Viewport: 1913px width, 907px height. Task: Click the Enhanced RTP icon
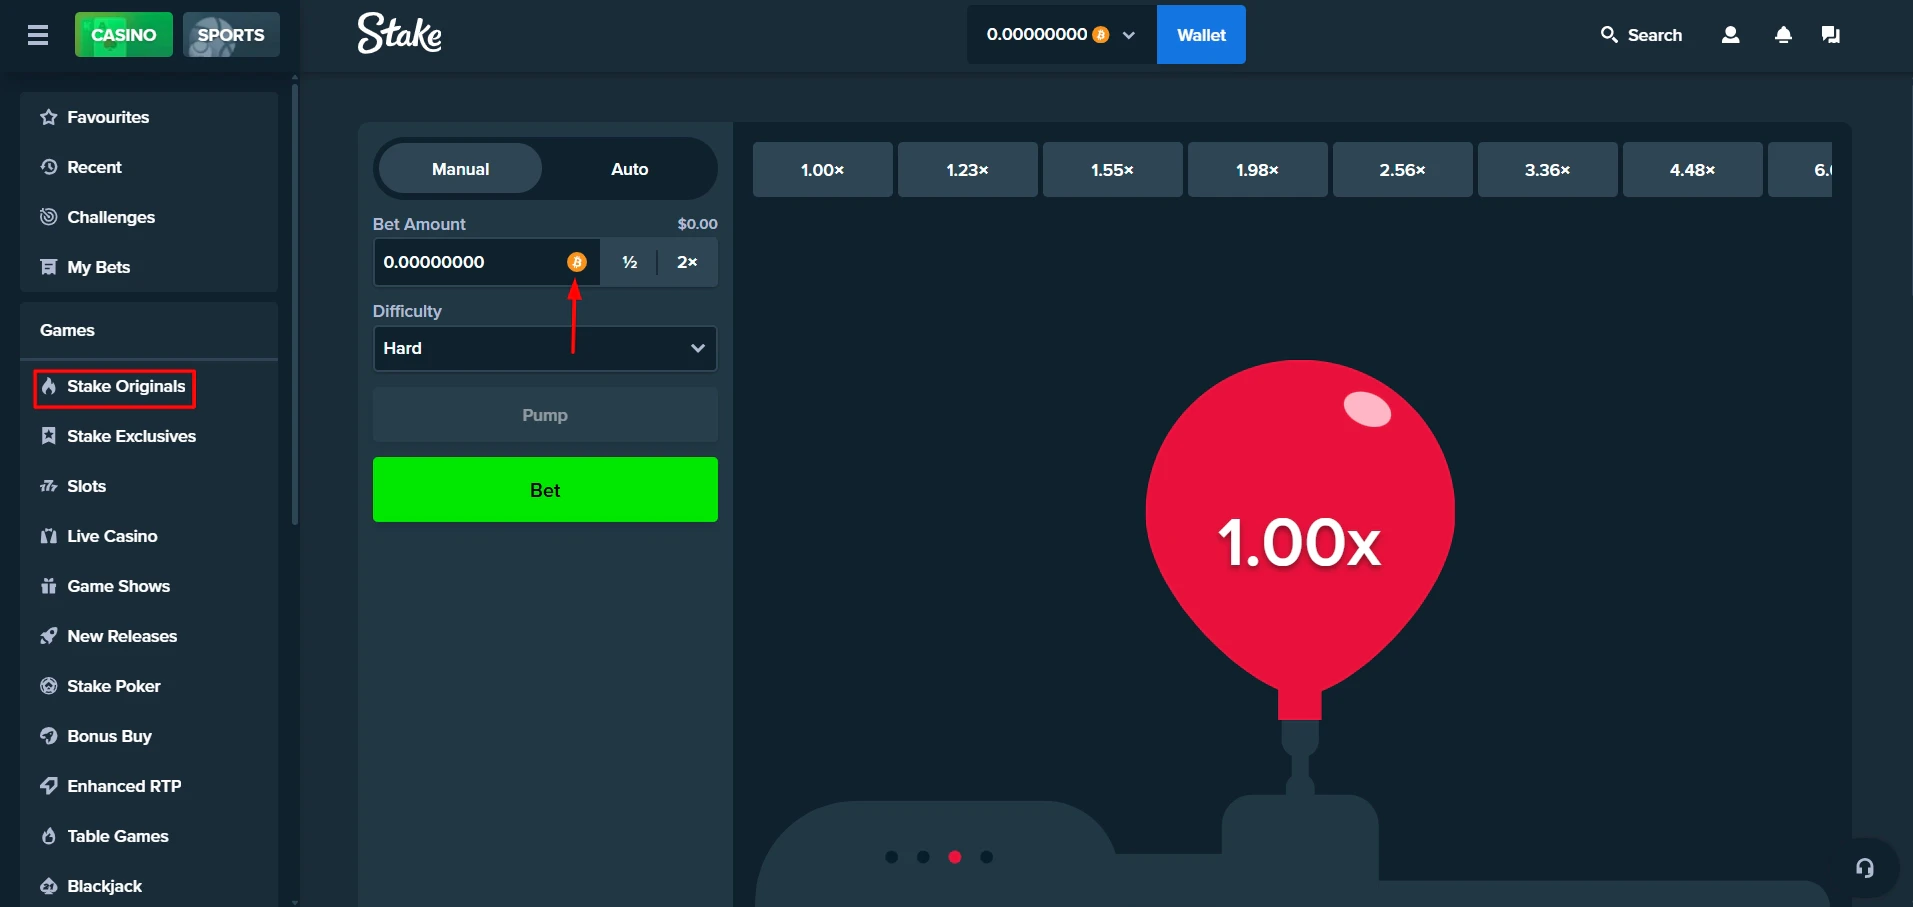[x=48, y=786]
